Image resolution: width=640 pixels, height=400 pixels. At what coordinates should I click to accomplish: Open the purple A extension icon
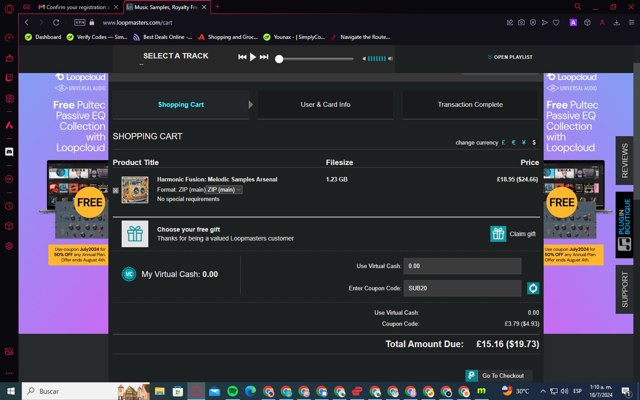pyautogui.click(x=573, y=22)
